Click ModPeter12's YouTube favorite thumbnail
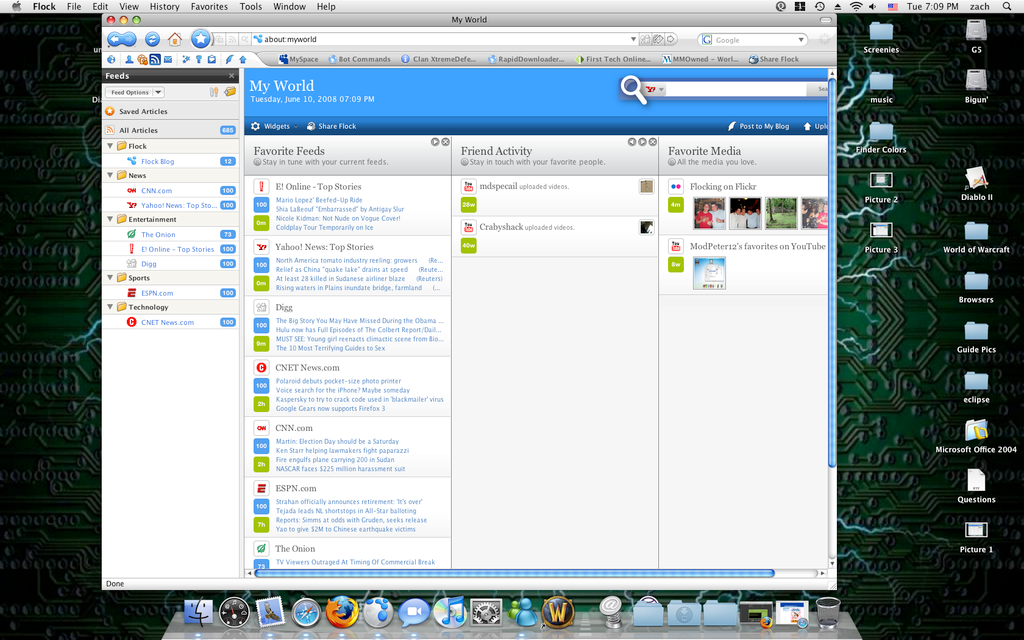 (x=709, y=273)
